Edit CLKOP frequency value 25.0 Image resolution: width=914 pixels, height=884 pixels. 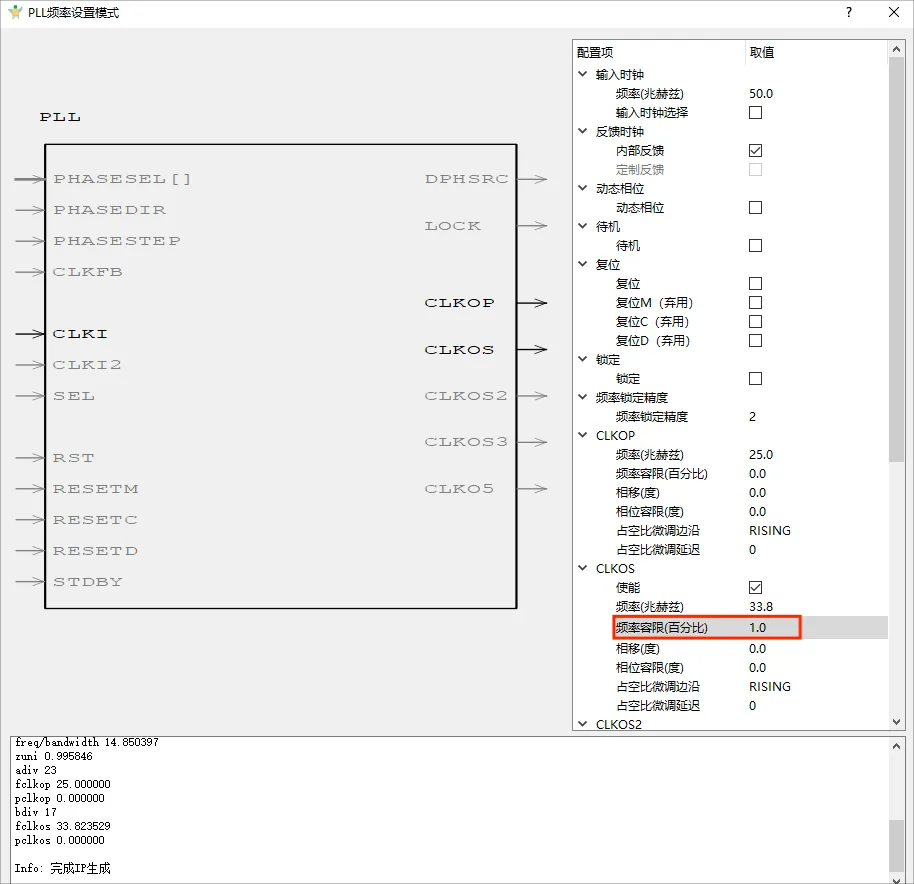[x=761, y=455]
